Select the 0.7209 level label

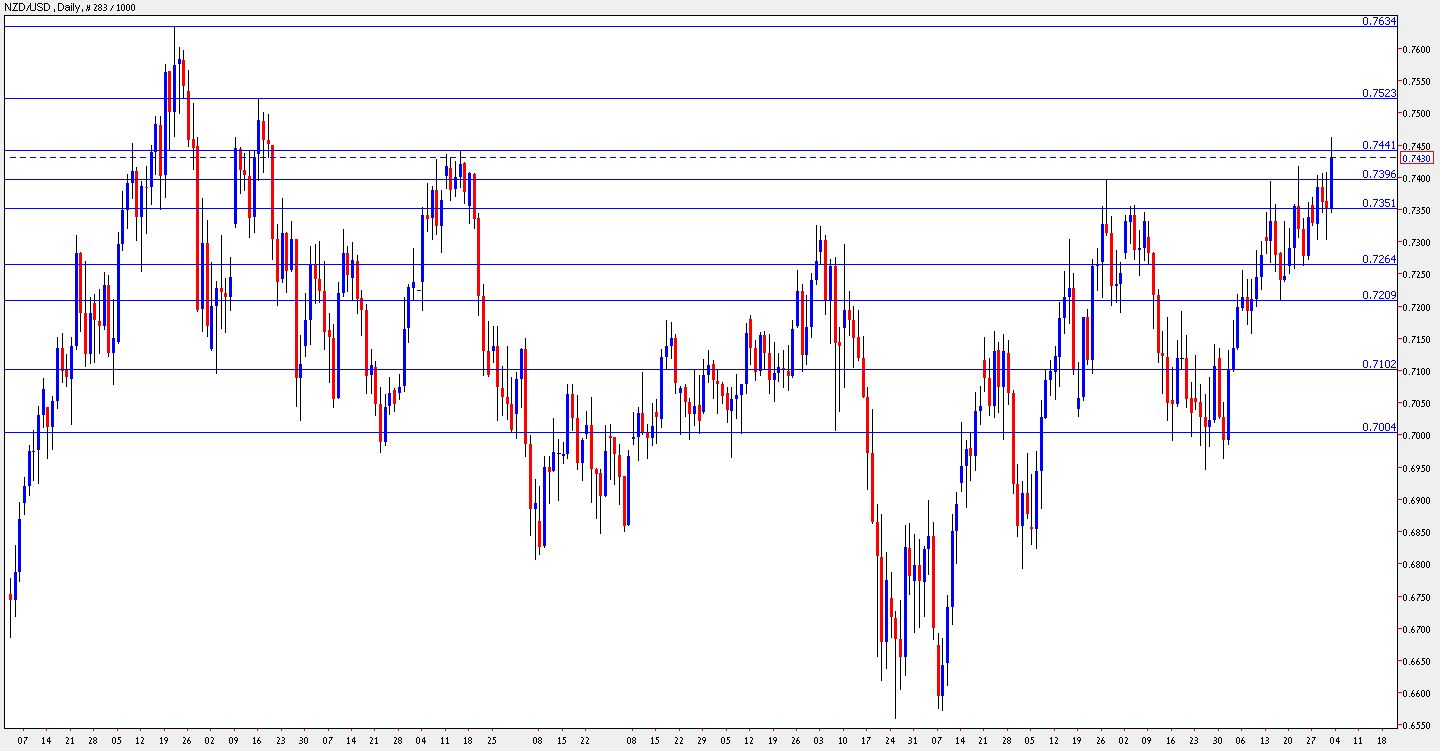[1379, 295]
